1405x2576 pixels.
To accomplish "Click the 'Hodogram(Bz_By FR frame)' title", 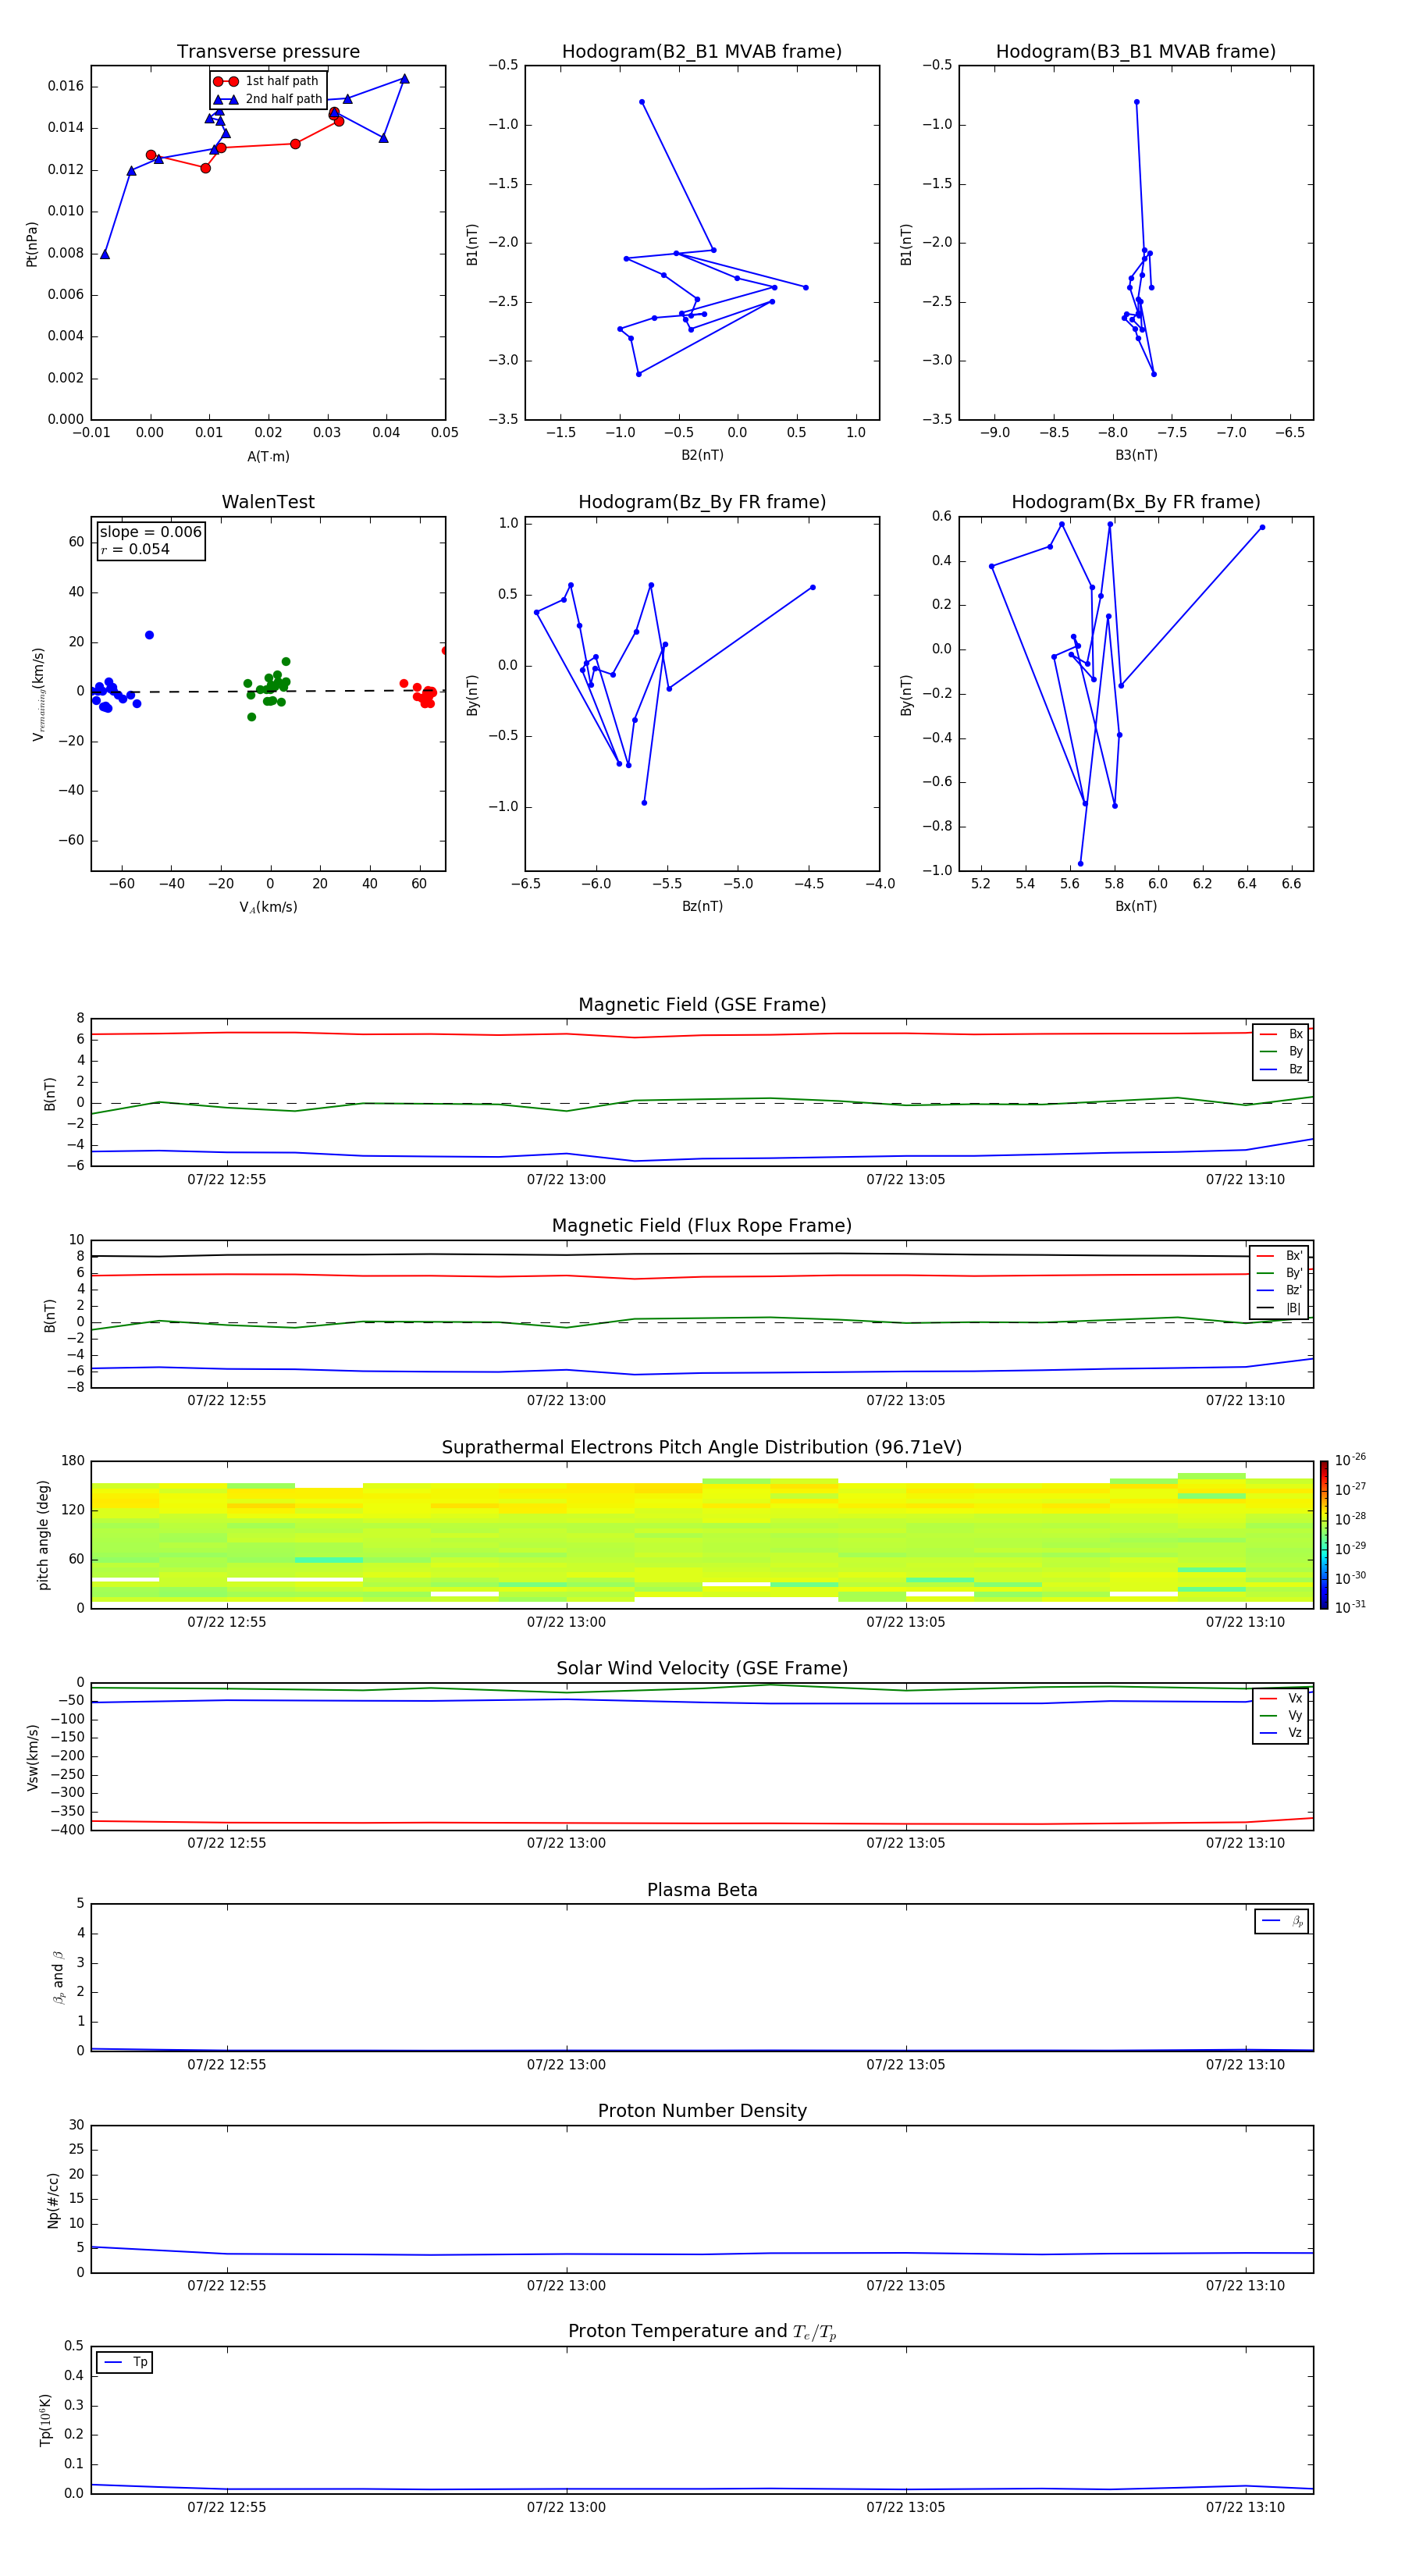I will coord(702,502).
